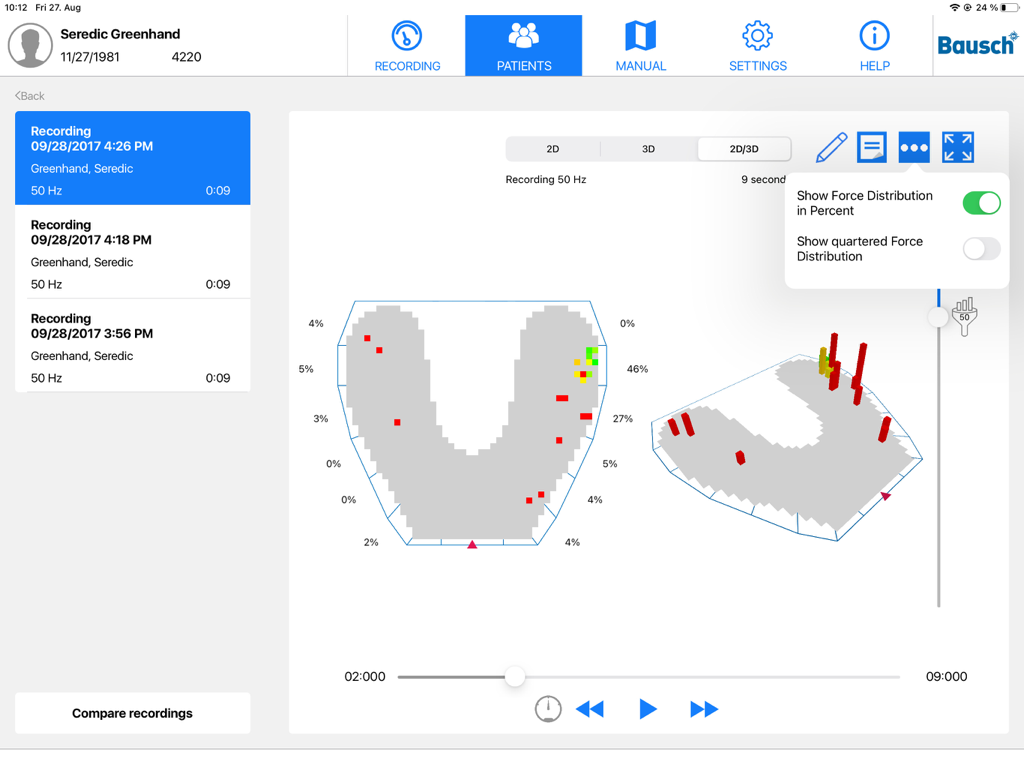Open the Patients section
1024x768 pixels.
(x=523, y=45)
